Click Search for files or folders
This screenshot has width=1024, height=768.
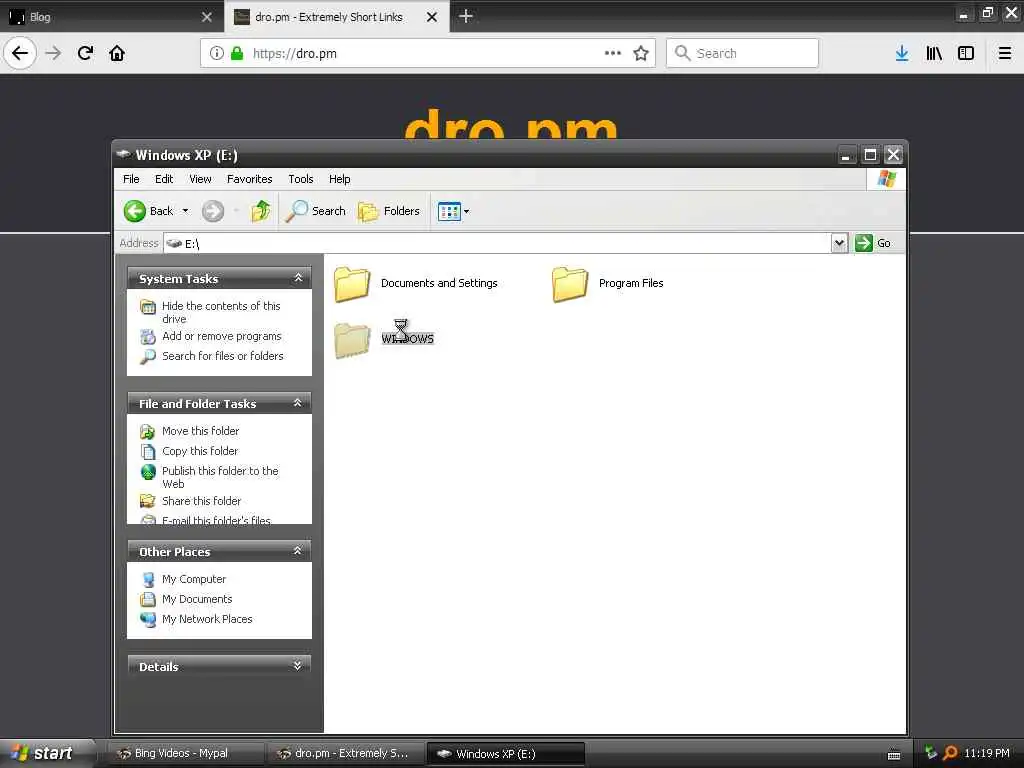coord(223,356)
